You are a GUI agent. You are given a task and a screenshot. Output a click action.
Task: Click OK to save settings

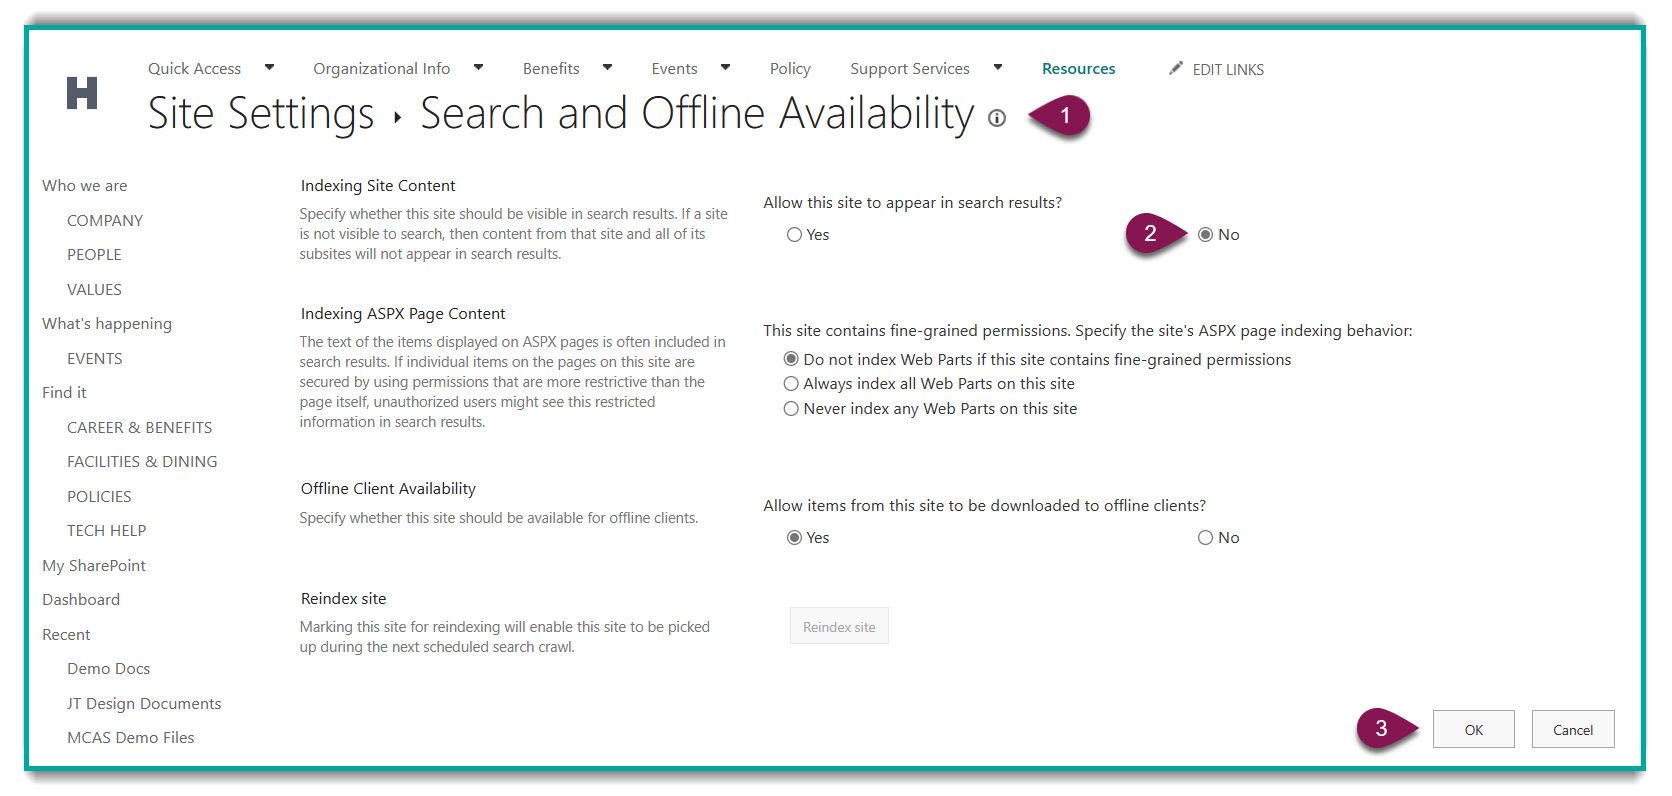1473,730
